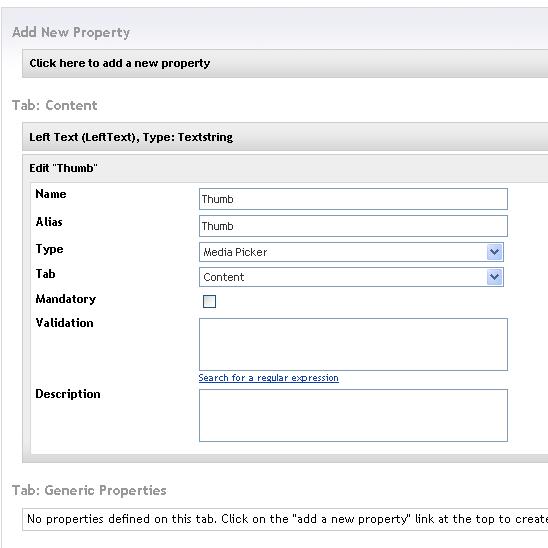Click the 'Add New Property' heading
This screenshot has width=548, height=548.
click(x=71, y=32)
